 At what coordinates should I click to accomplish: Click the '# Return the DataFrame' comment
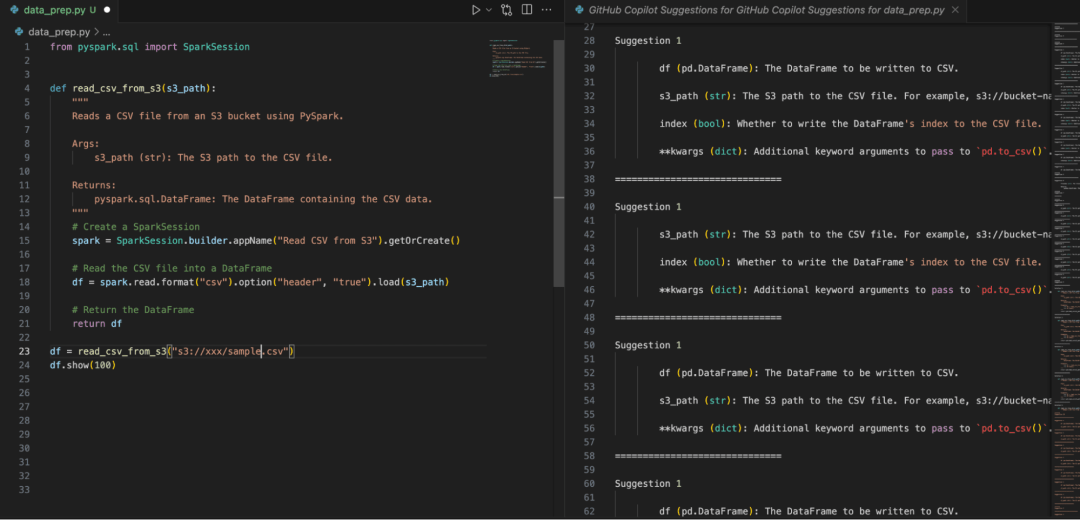click(x=133, y=310)
